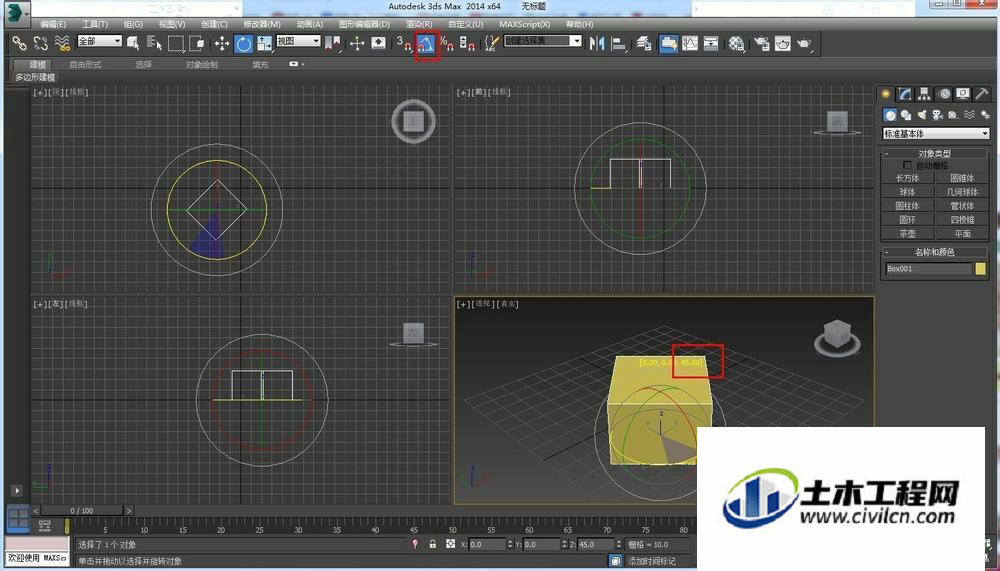Enable the 自动栅格 checkbox
The width and height of the screenshot is (1000, 571).
pos(908,165)
